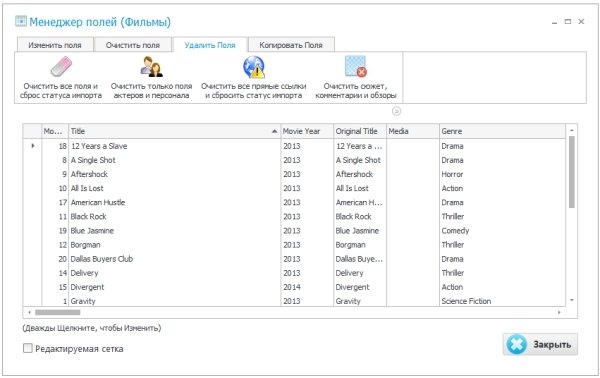Enable the Редактируемая сетка checkbox
The image size is (600, 378).
click(28, 348)
